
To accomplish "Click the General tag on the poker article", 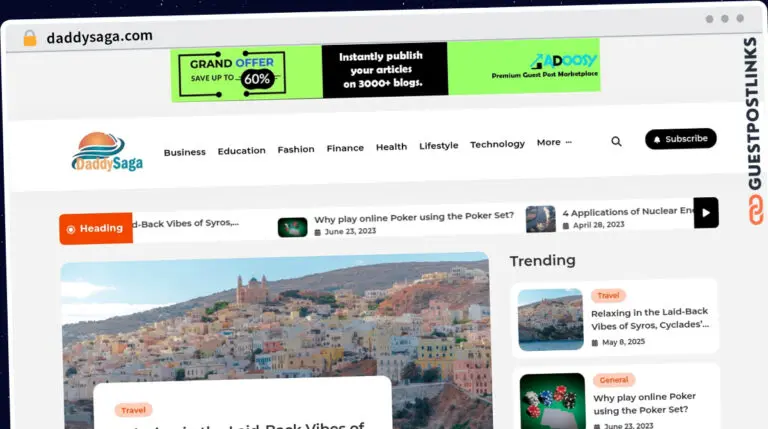I will 614,380.
